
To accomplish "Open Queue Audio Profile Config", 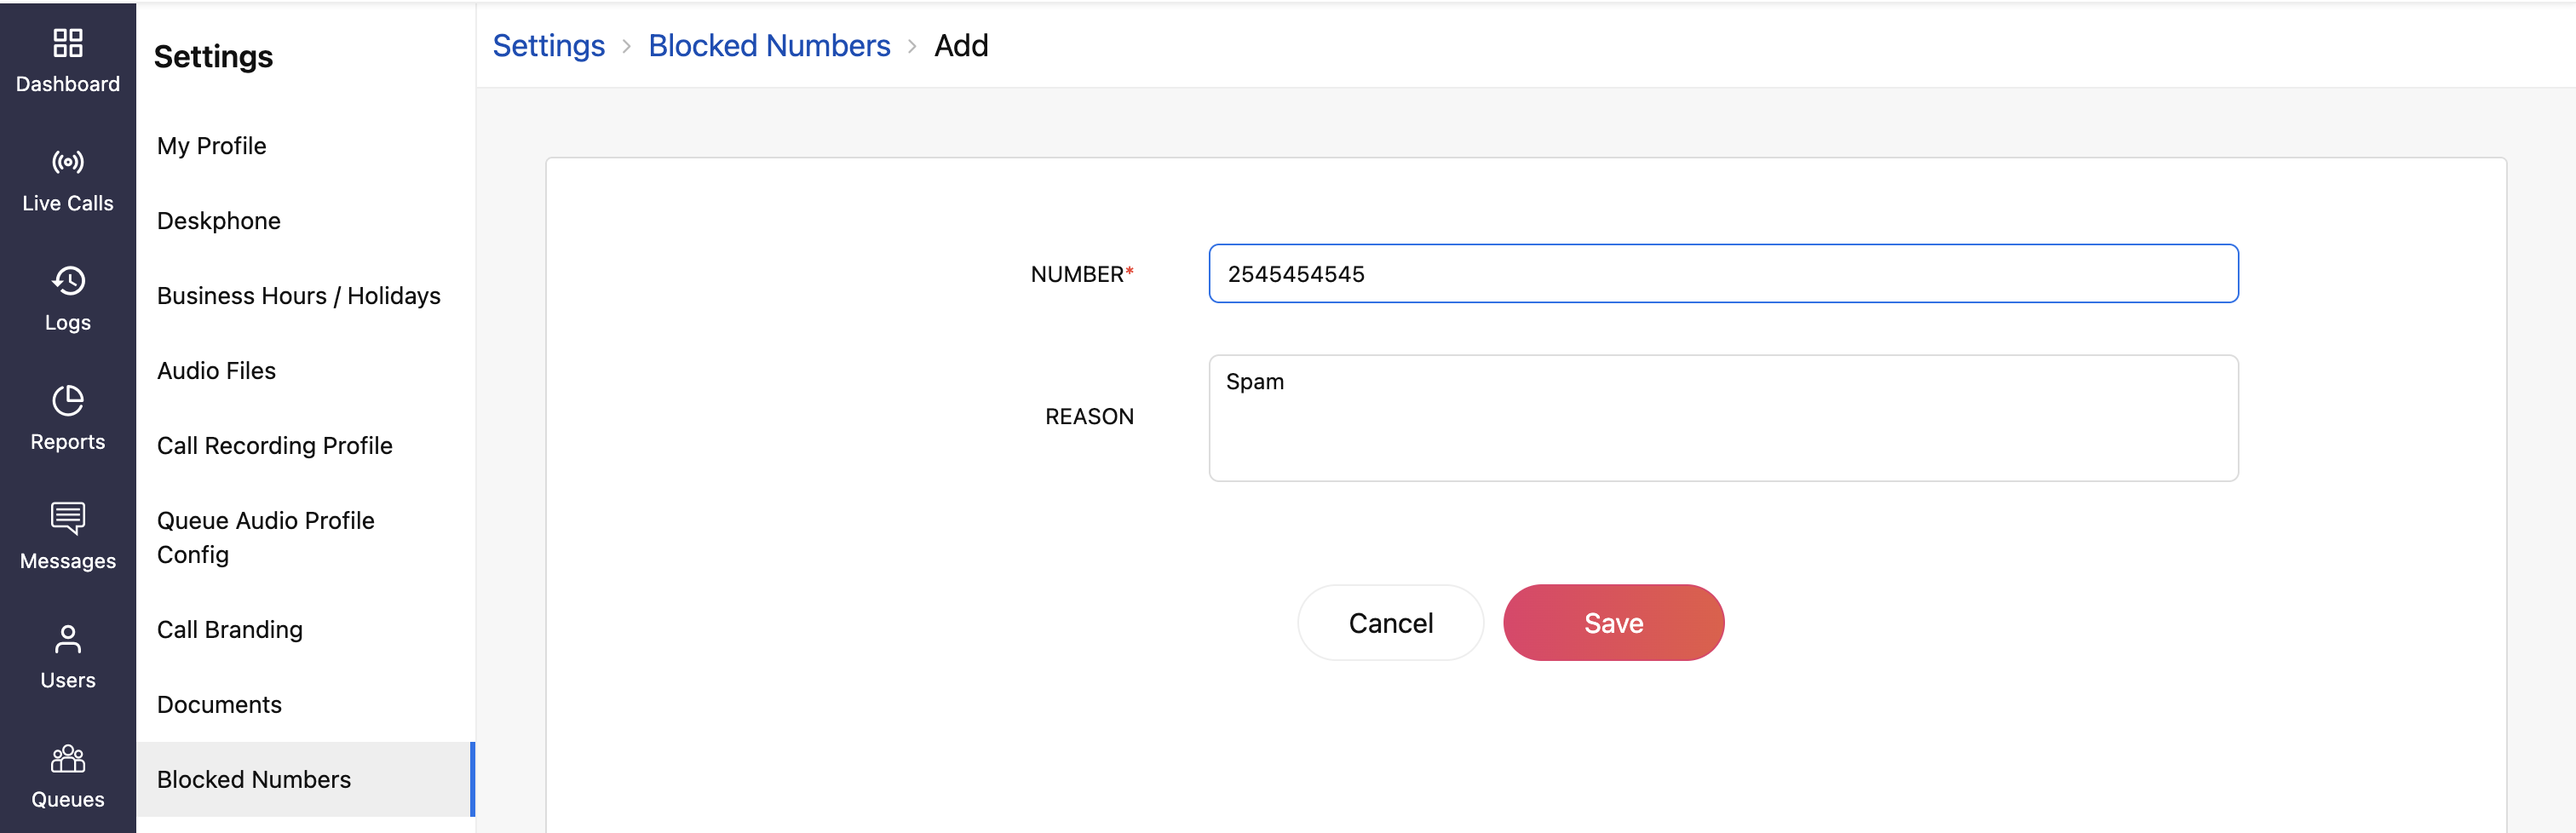I will click(x=266, y=538).
